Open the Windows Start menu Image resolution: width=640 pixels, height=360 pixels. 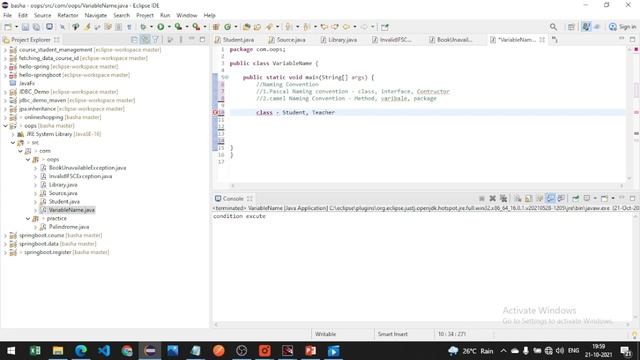(11, 351)
